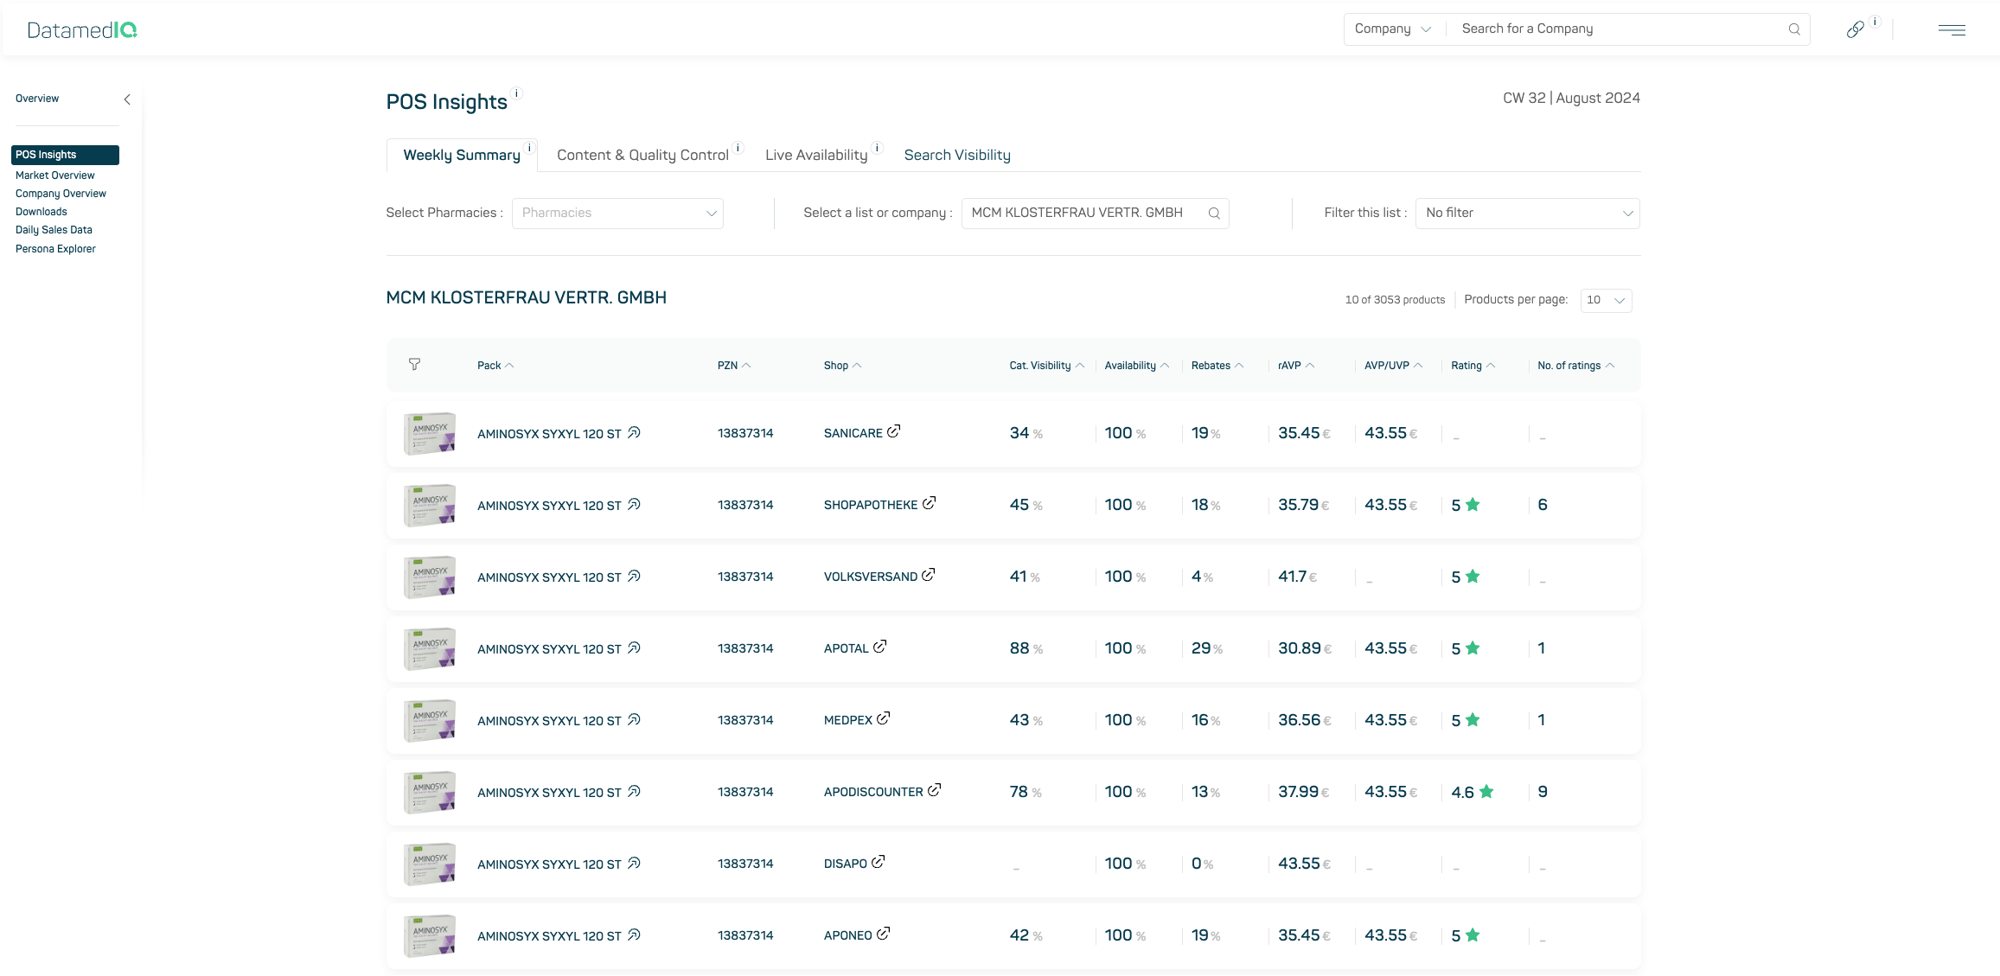2000x976 pixels.
Task: Click pack icon beside AMINOSYX in APOTAL row
Action: point(634,649)
